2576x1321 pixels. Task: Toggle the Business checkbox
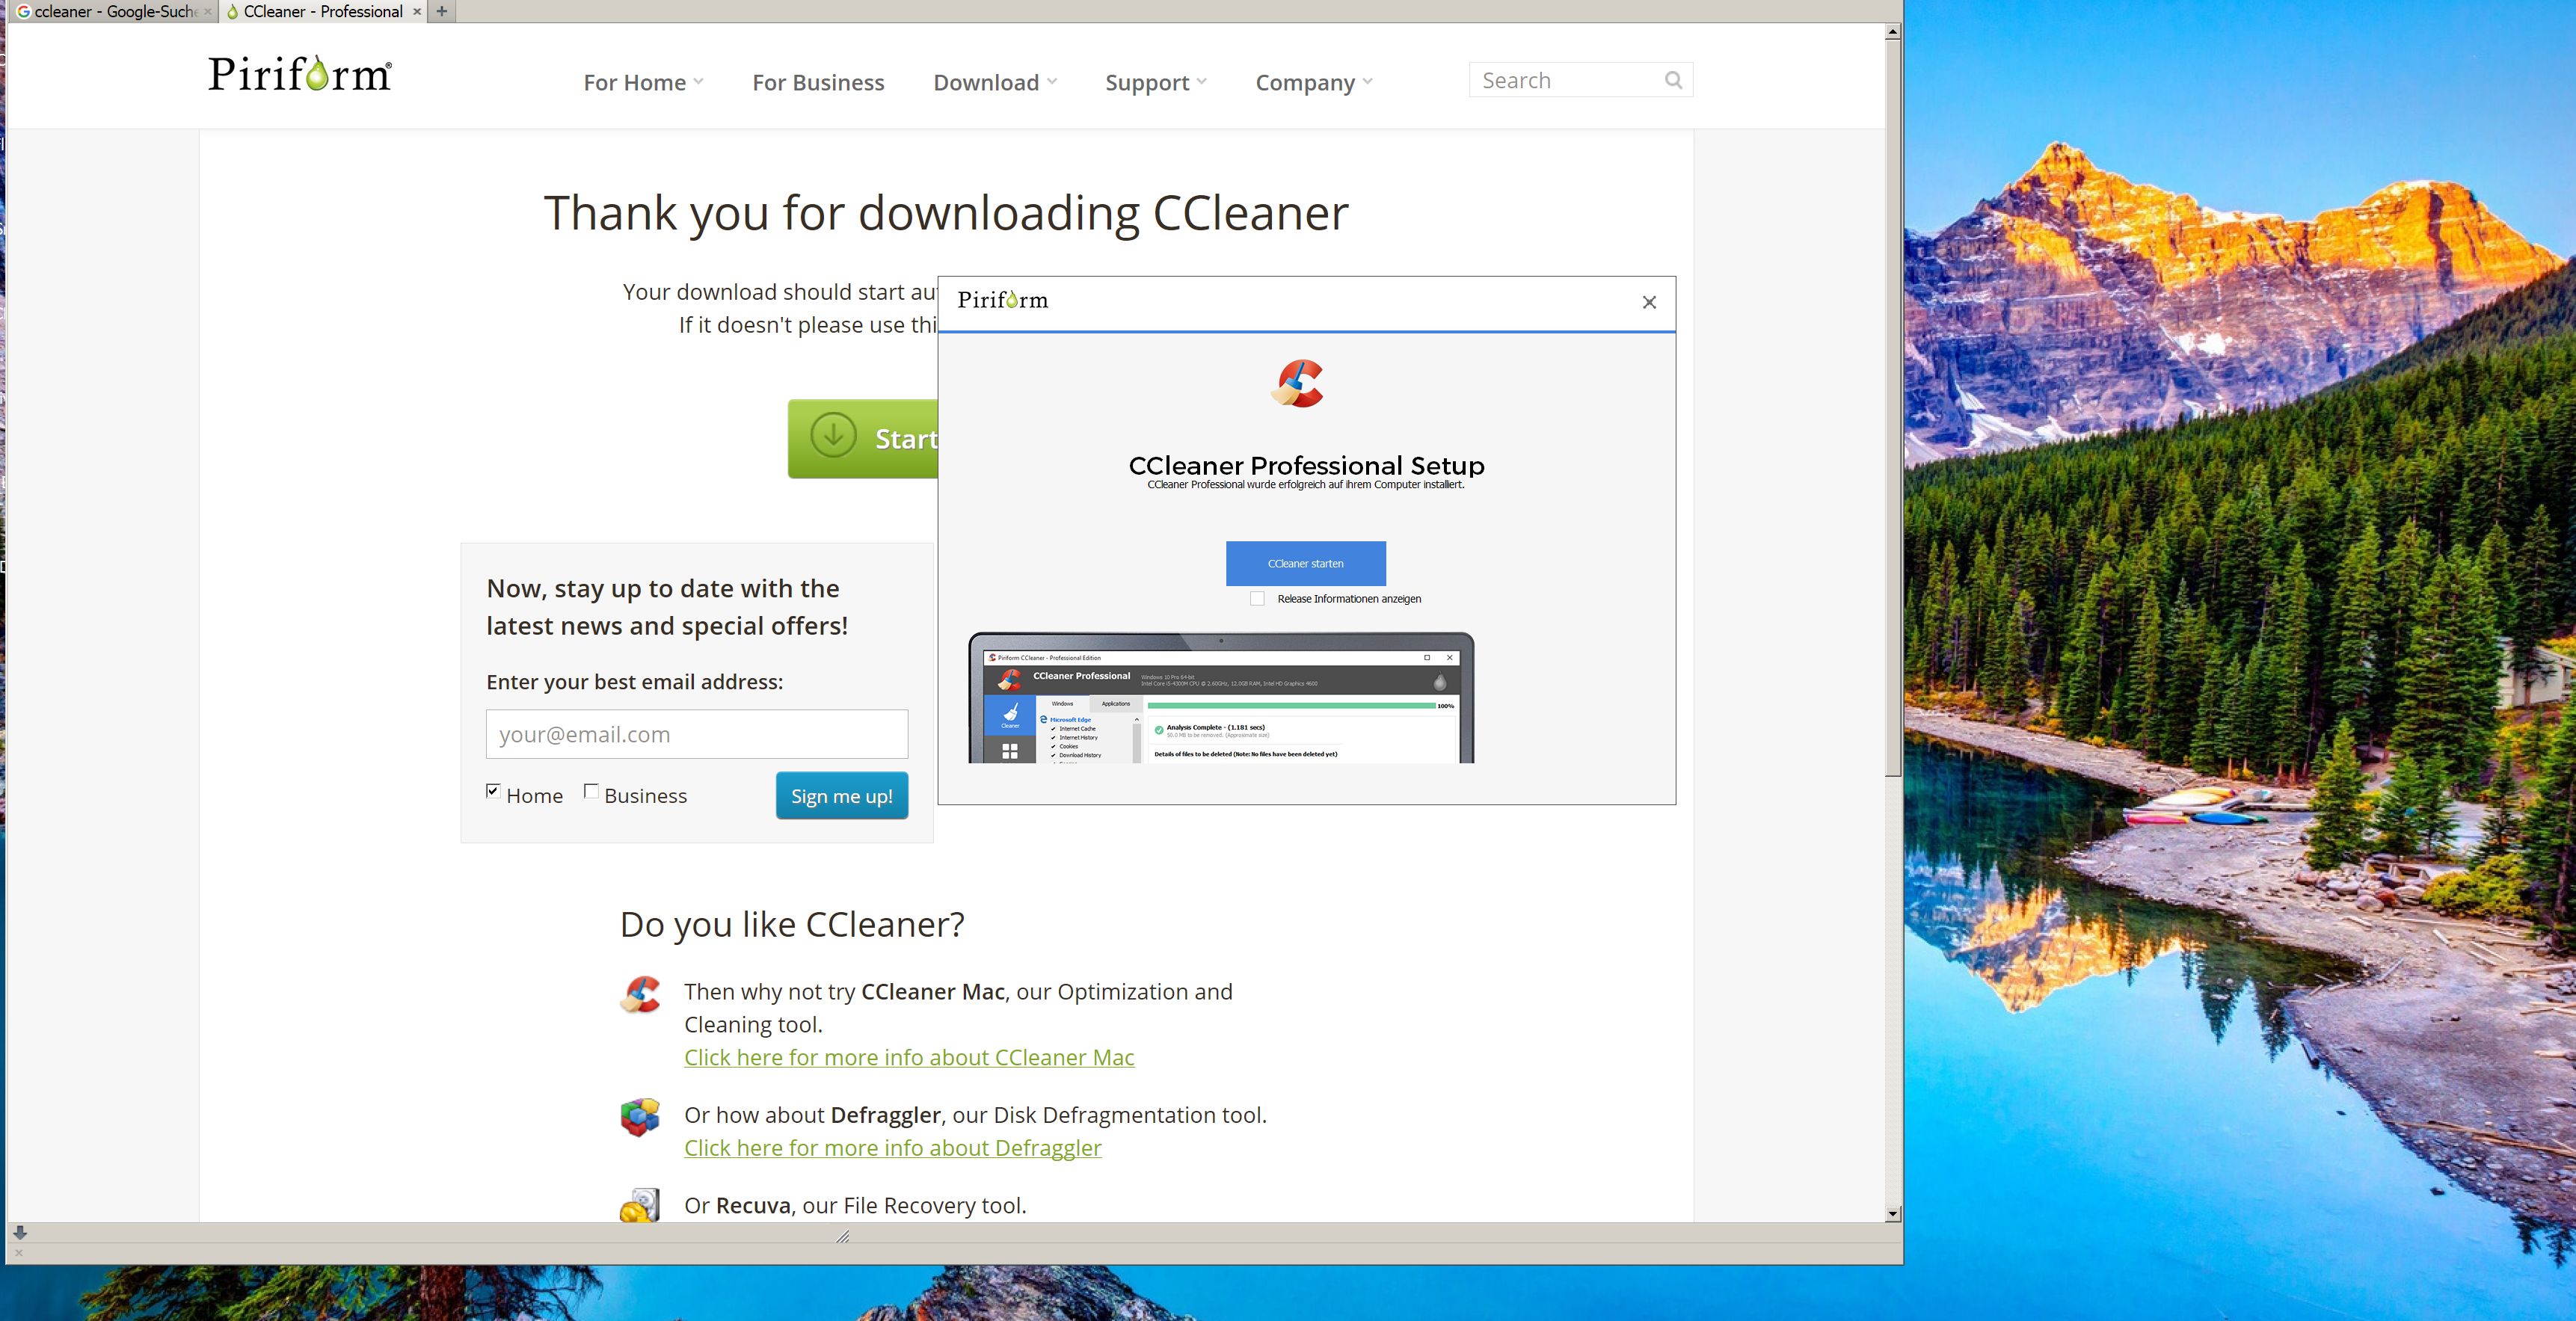(591, 791)
